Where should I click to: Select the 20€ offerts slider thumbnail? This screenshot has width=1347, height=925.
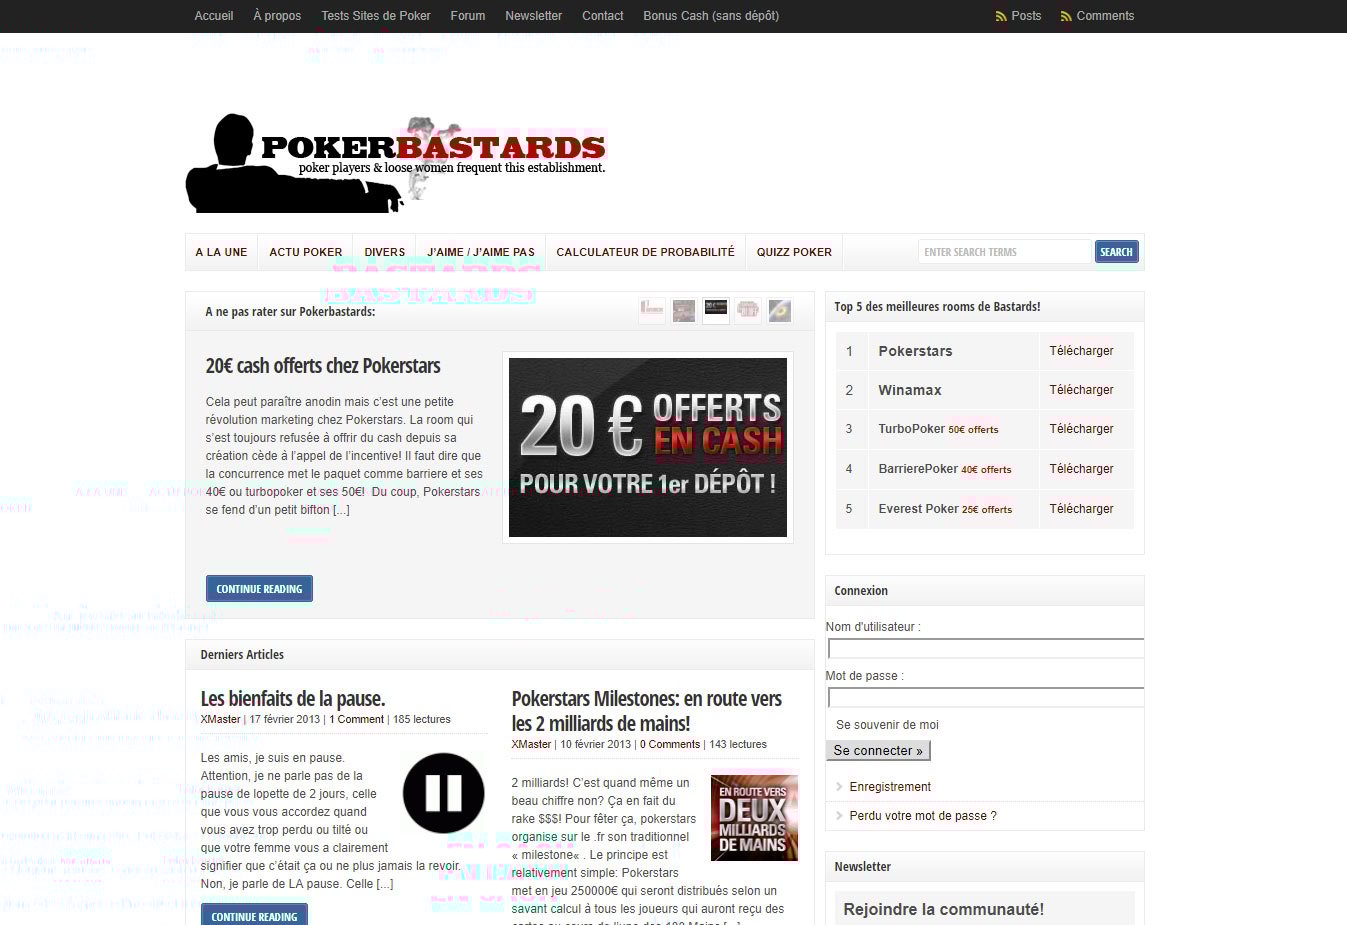[x=716, y=311]
